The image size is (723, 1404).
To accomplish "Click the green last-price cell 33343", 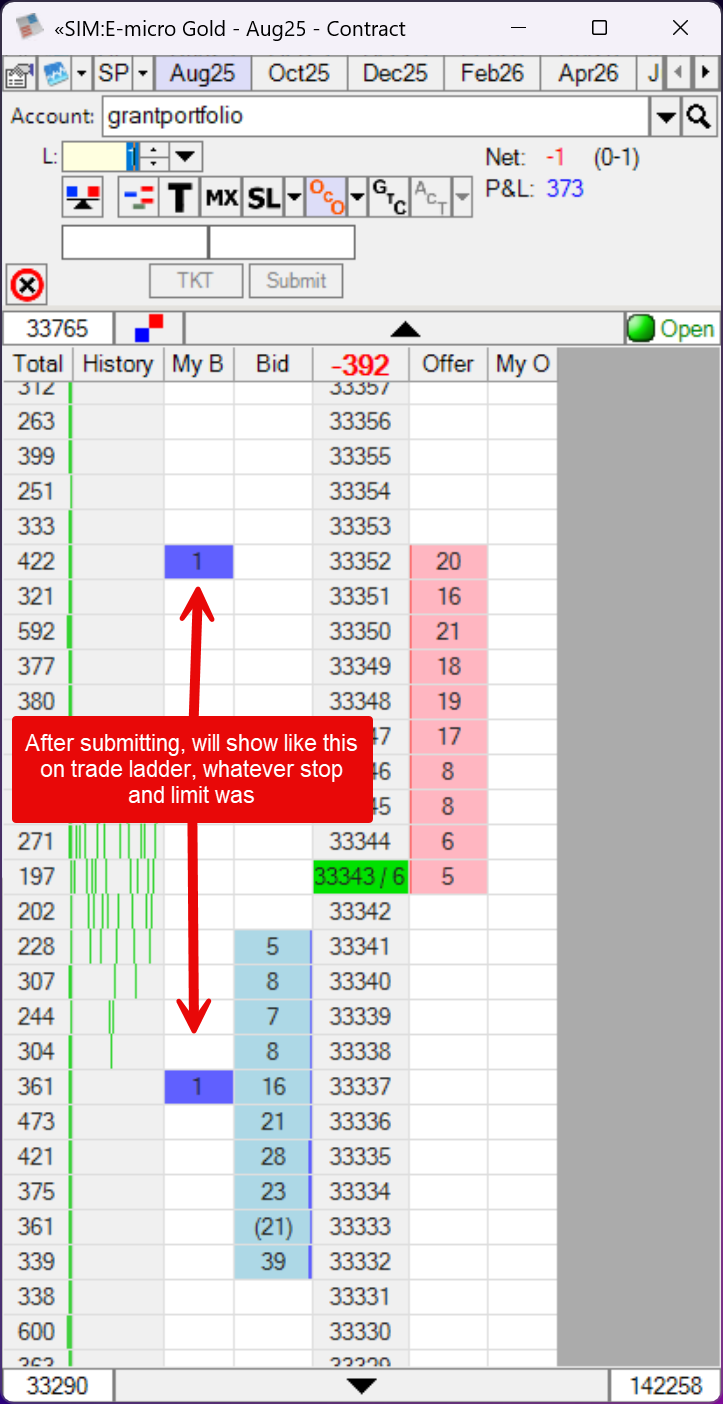I will 360,877.
